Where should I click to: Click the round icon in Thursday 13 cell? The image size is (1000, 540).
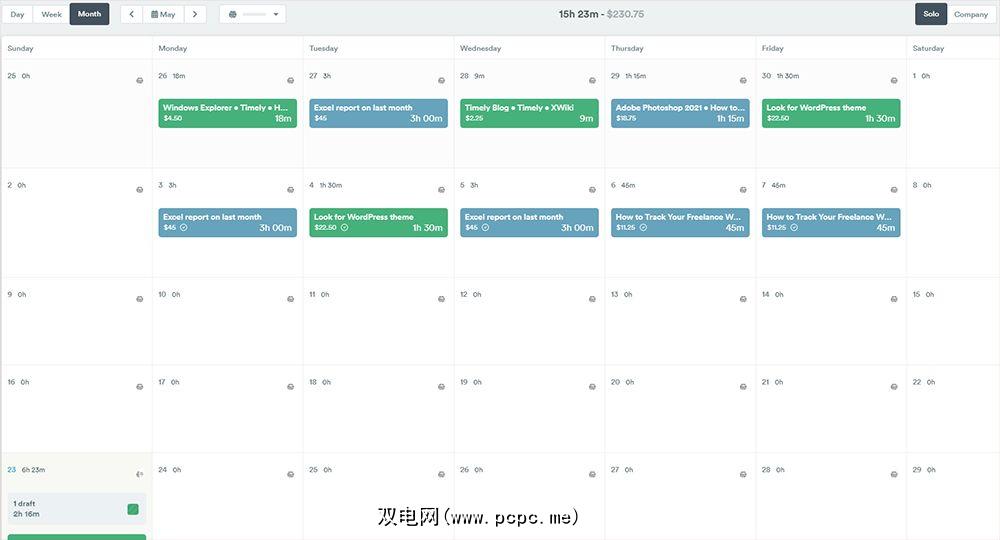(744, 299)
